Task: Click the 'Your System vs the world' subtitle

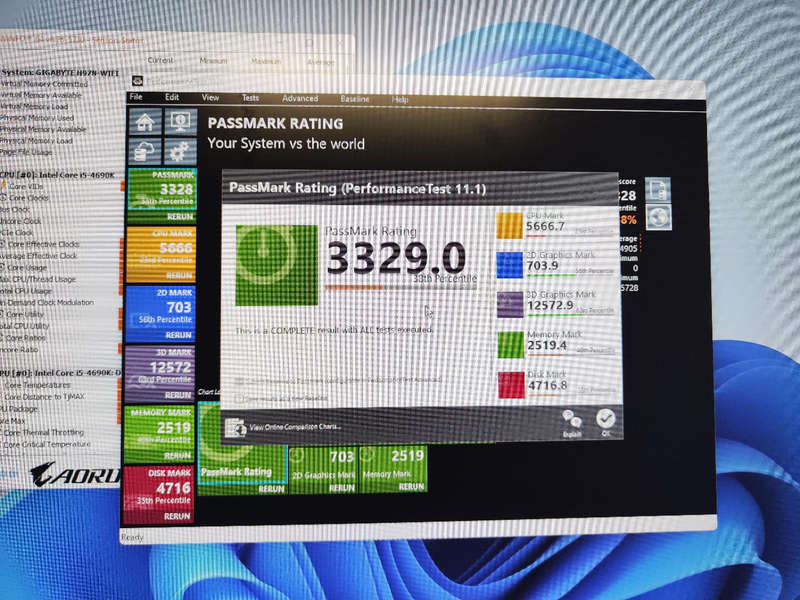Action: pos(286,143)
